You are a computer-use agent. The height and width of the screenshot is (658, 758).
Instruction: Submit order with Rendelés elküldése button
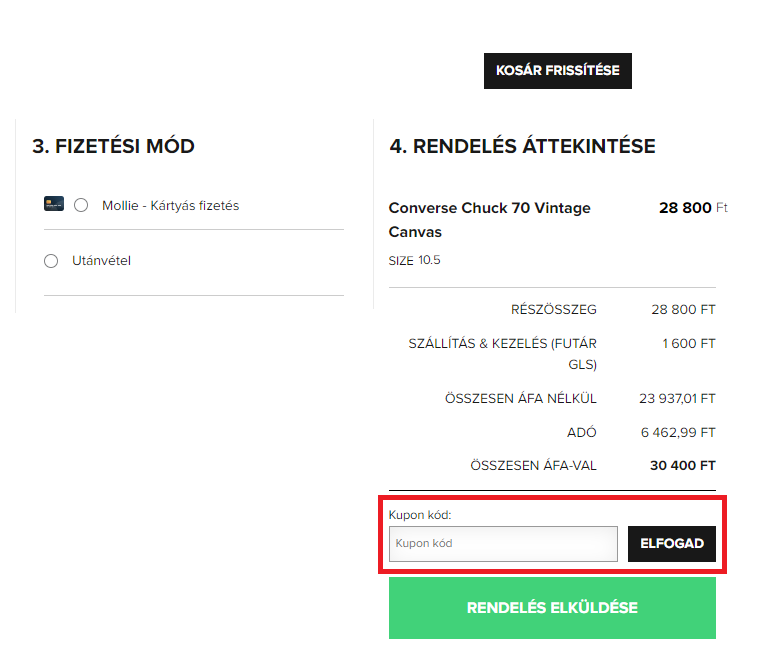(552, 608)
